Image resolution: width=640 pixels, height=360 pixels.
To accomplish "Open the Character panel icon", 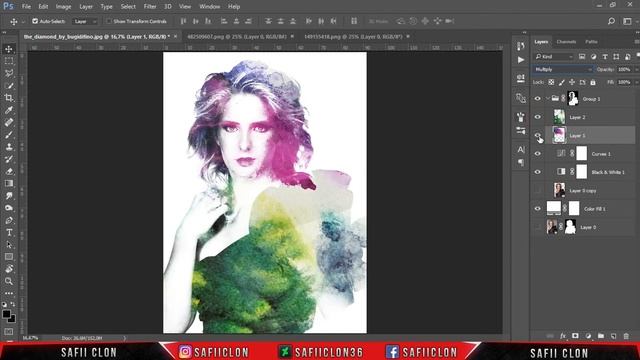I will click(x=521, y=149).
